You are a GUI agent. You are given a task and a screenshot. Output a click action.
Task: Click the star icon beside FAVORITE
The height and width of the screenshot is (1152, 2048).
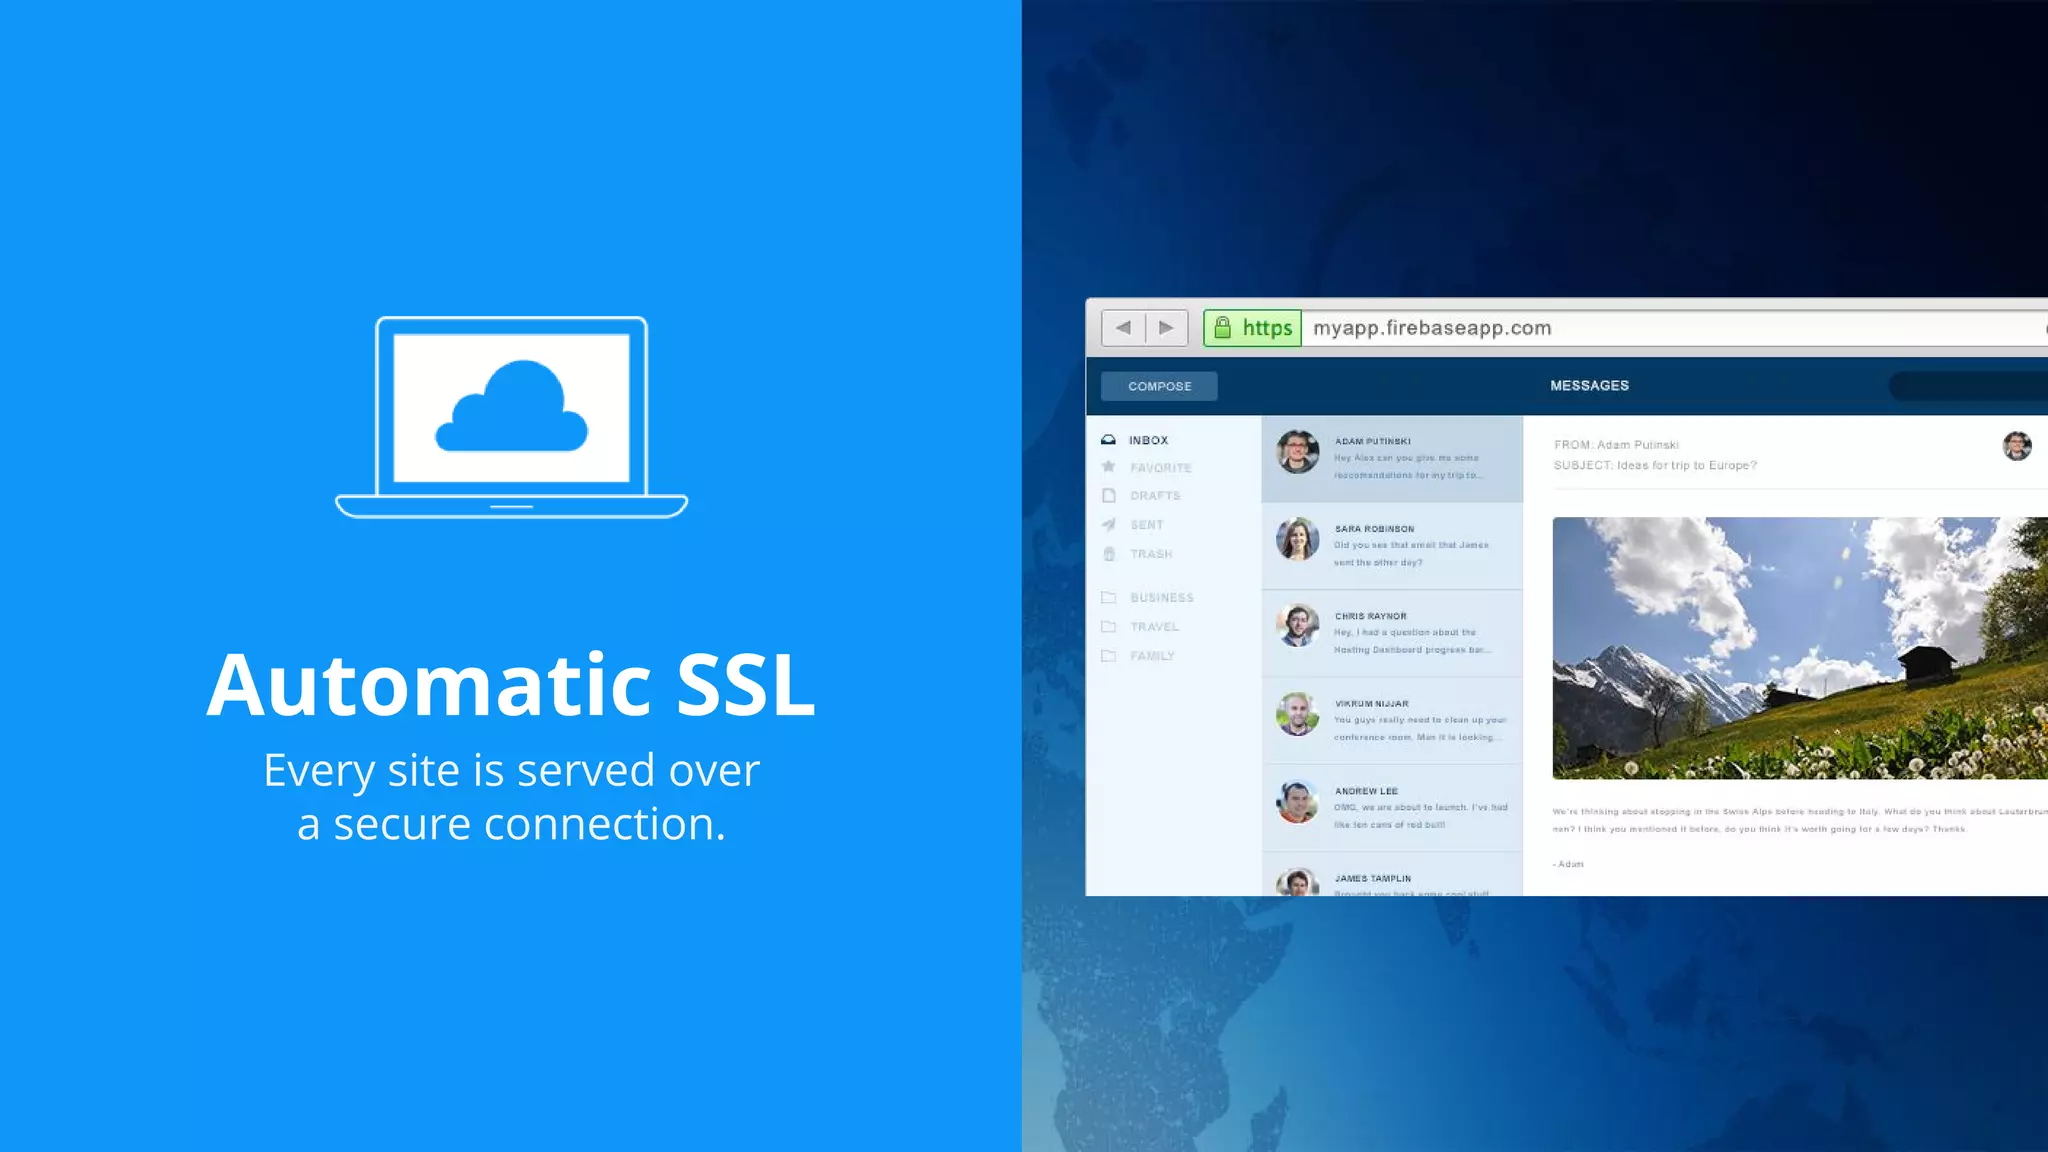tap(1108, 467)
